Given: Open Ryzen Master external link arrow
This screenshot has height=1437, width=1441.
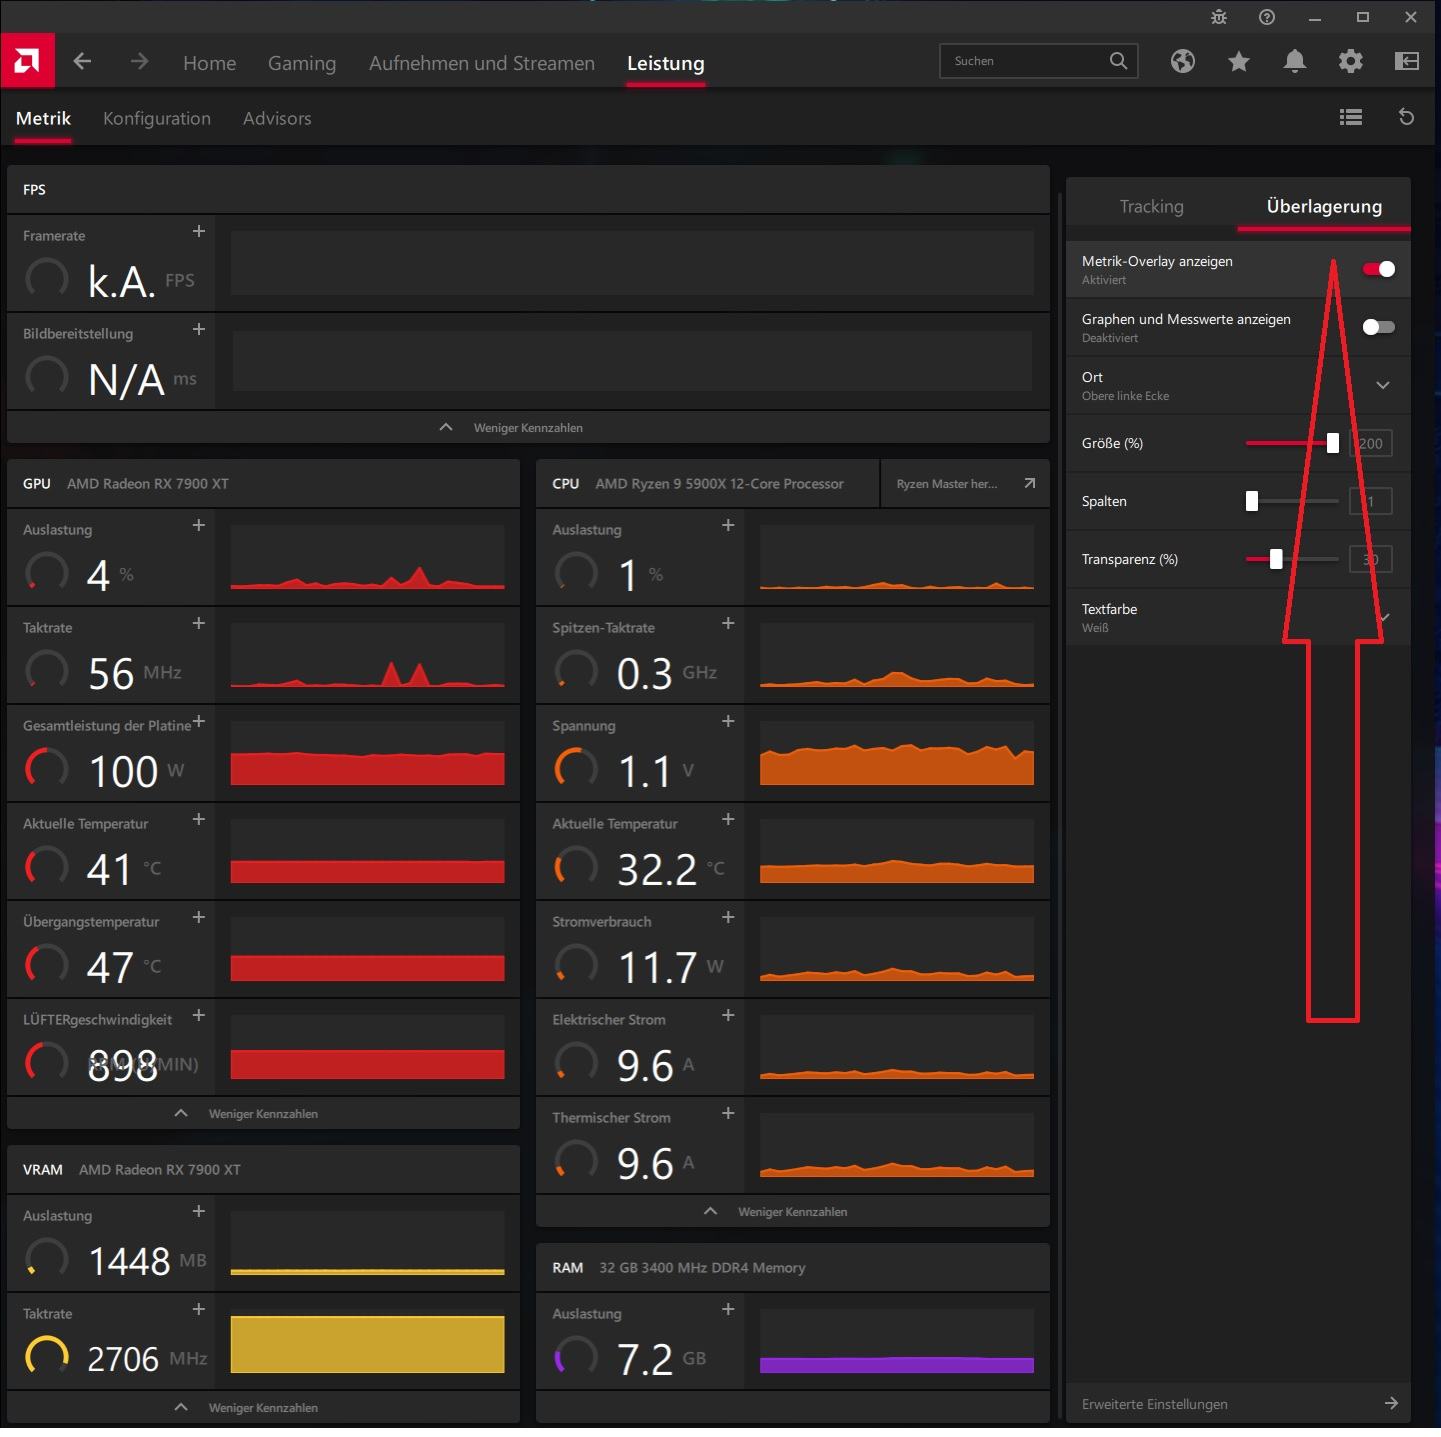Looking at the screenshot, I should pyautogui.click(x=1030, y=484).
